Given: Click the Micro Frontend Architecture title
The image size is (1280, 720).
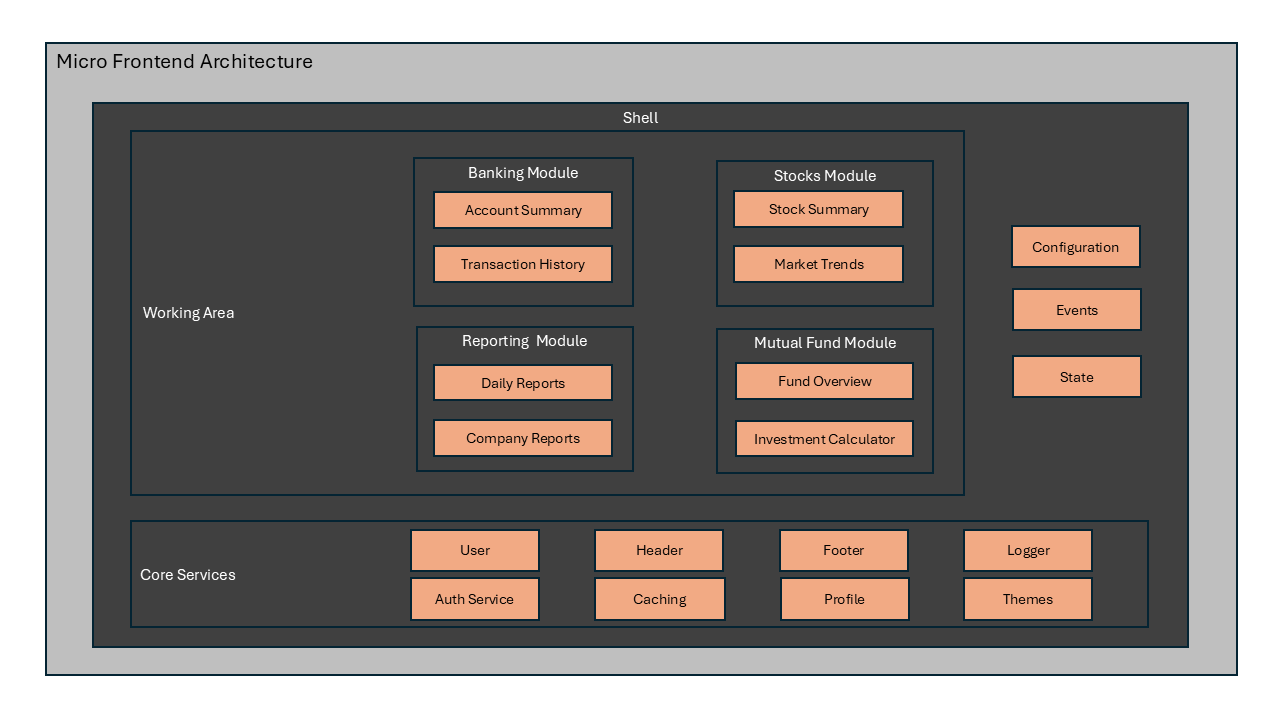Looking at the screenshot, I should (x=184, y=62).
